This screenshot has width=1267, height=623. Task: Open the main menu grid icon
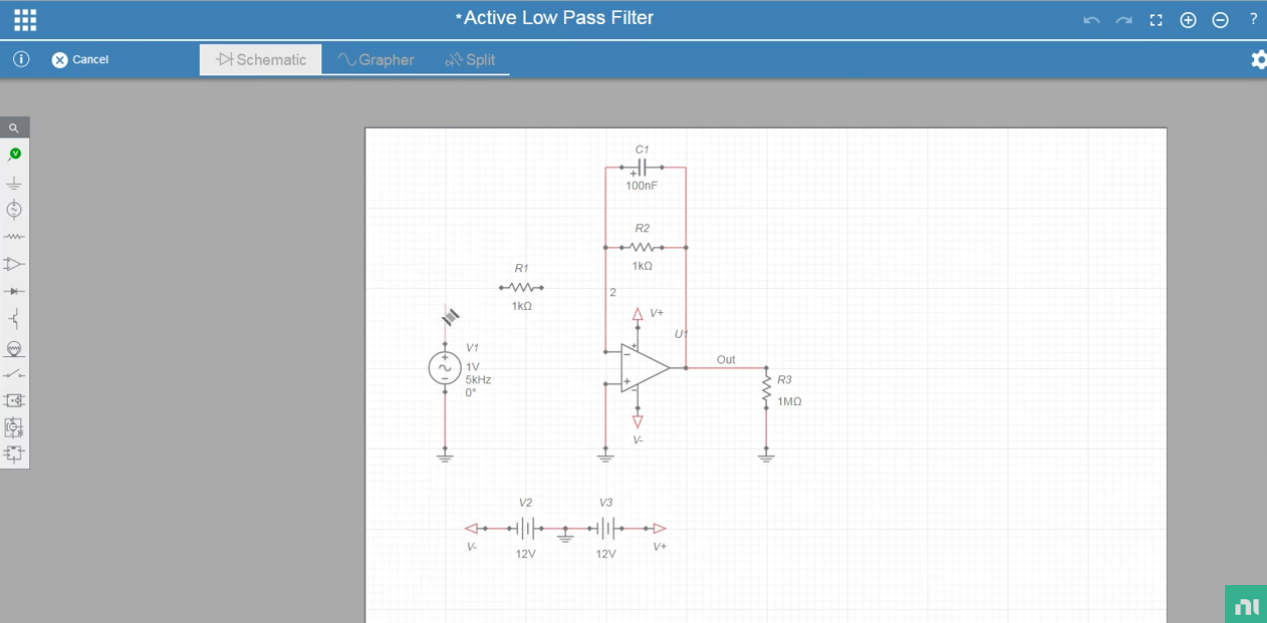click(25, 19)
